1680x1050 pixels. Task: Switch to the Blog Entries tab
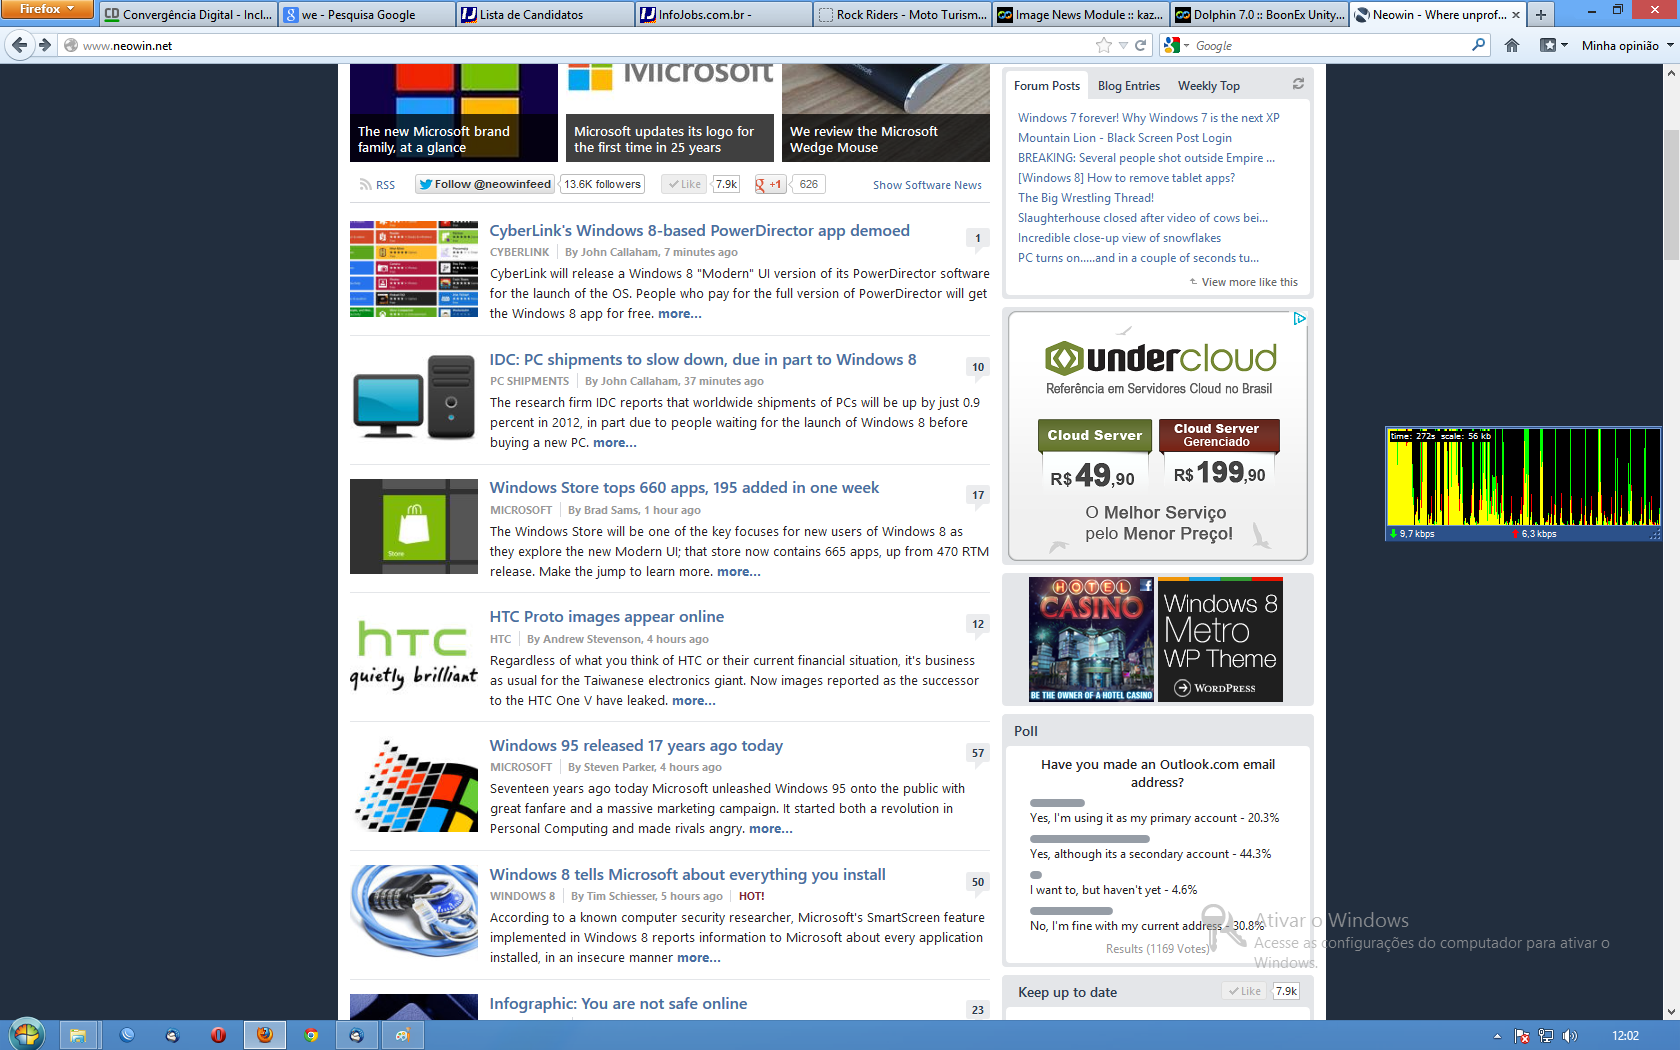pyautogui.click(x=1128, y=86)
